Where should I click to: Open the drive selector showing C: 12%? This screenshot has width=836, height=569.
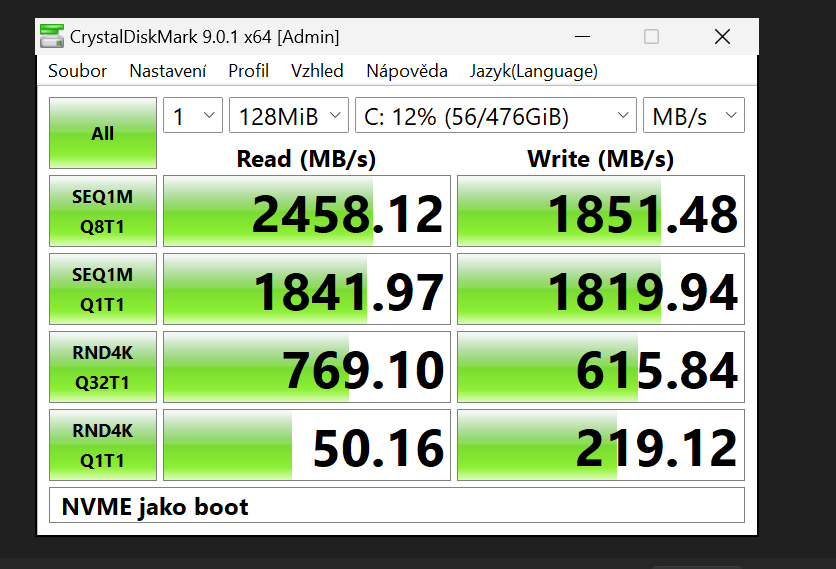pos(495,116)
